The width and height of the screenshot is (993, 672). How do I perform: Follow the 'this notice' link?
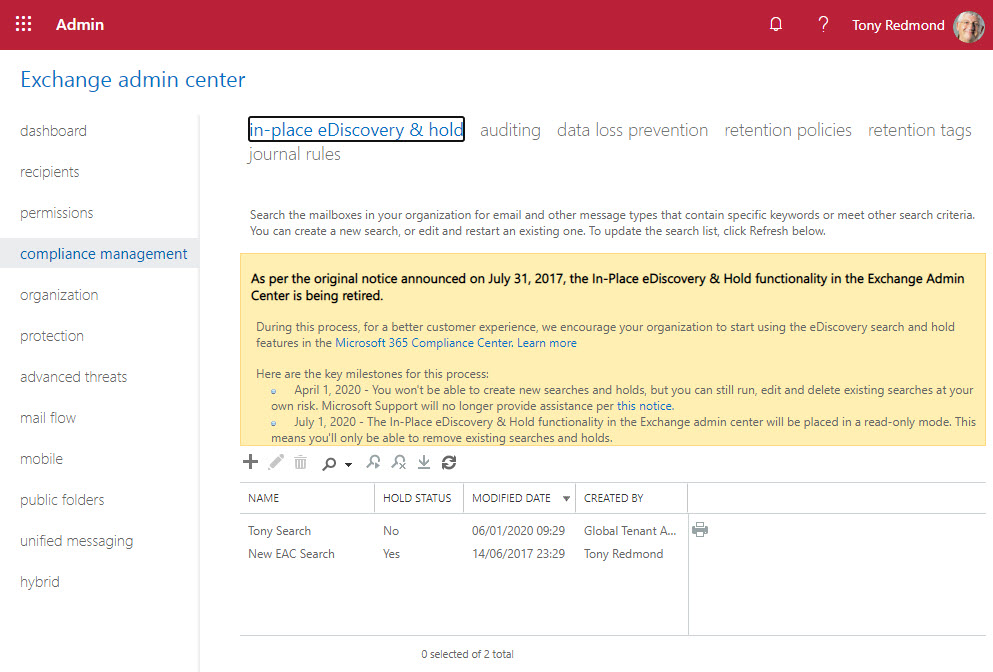[x=645, y=406]
